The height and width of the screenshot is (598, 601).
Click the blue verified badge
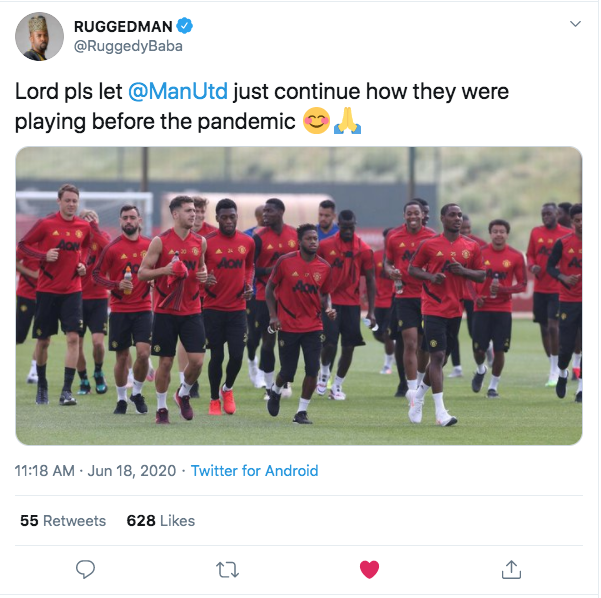pyautogui.click(x=184, y=26)
